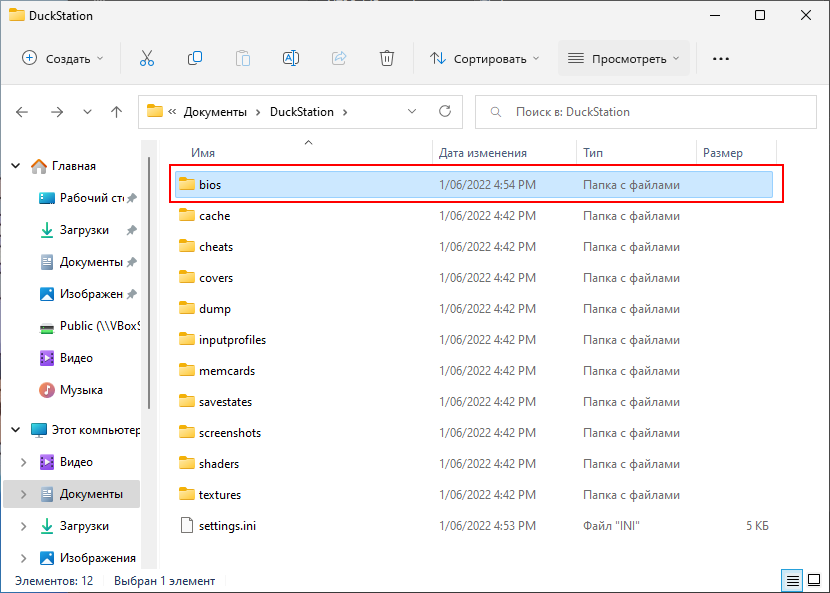
Task: Open the Сортировать (Sort) dropdown
Action: tap(484, 58)
